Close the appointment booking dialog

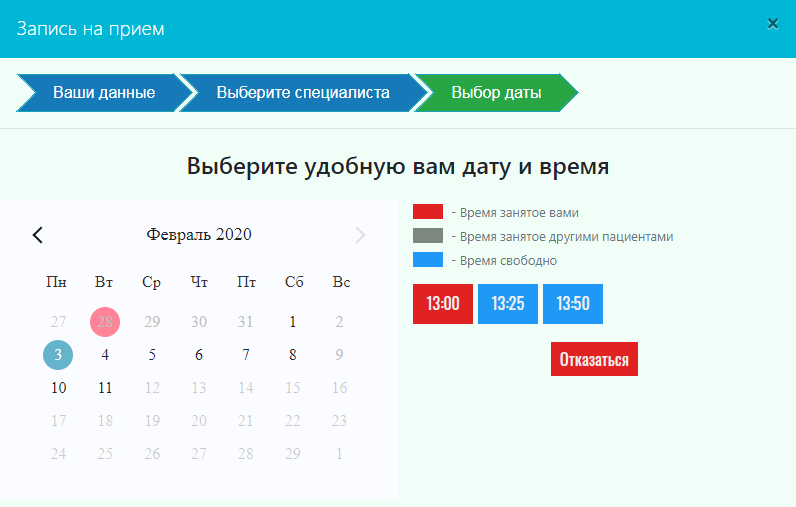tap(772, 23)
